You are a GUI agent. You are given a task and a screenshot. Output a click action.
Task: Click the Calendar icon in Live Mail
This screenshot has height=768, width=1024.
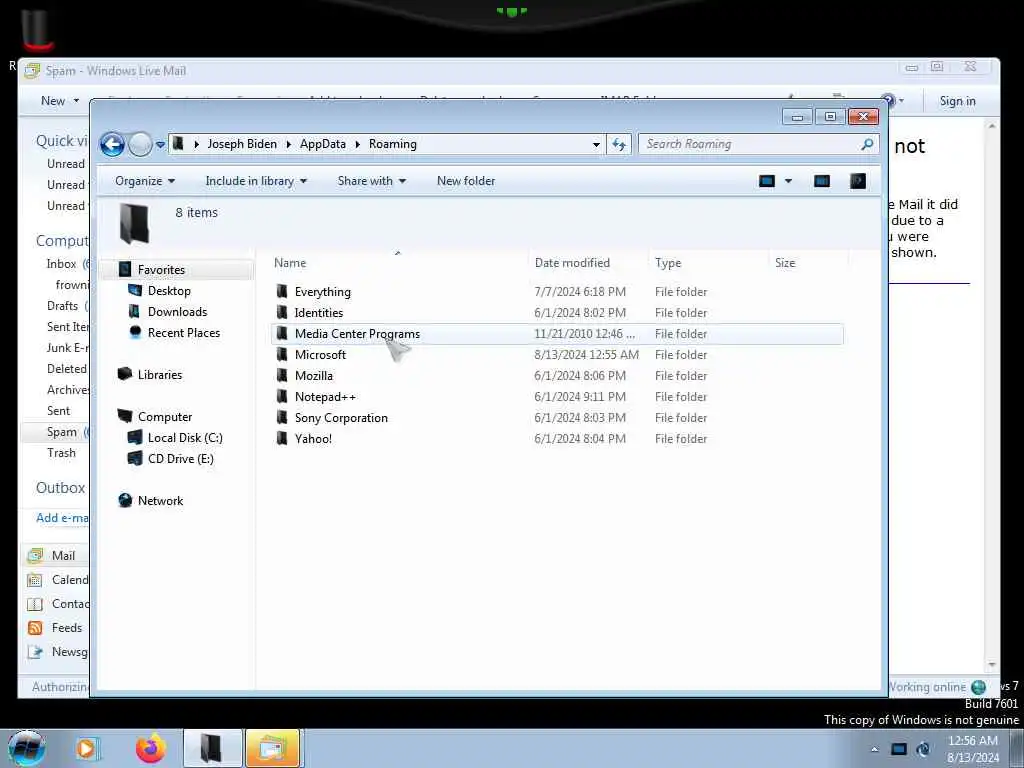(35, 580)
